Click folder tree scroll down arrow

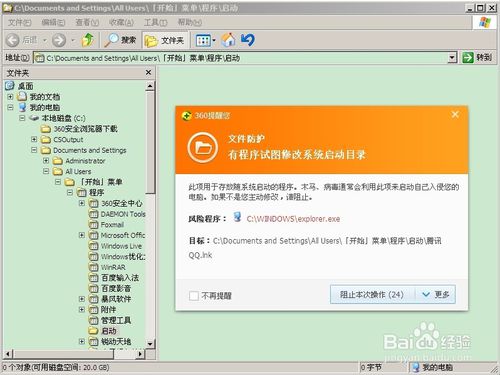click(150, 344)
